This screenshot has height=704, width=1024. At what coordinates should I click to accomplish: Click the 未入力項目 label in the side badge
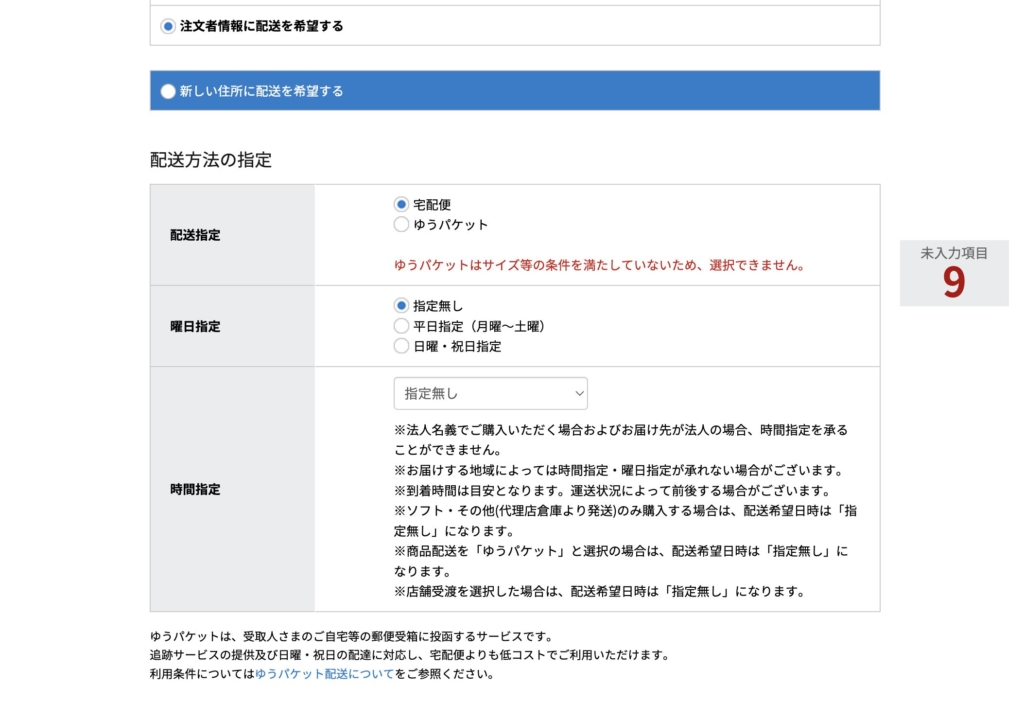[954, 254]
